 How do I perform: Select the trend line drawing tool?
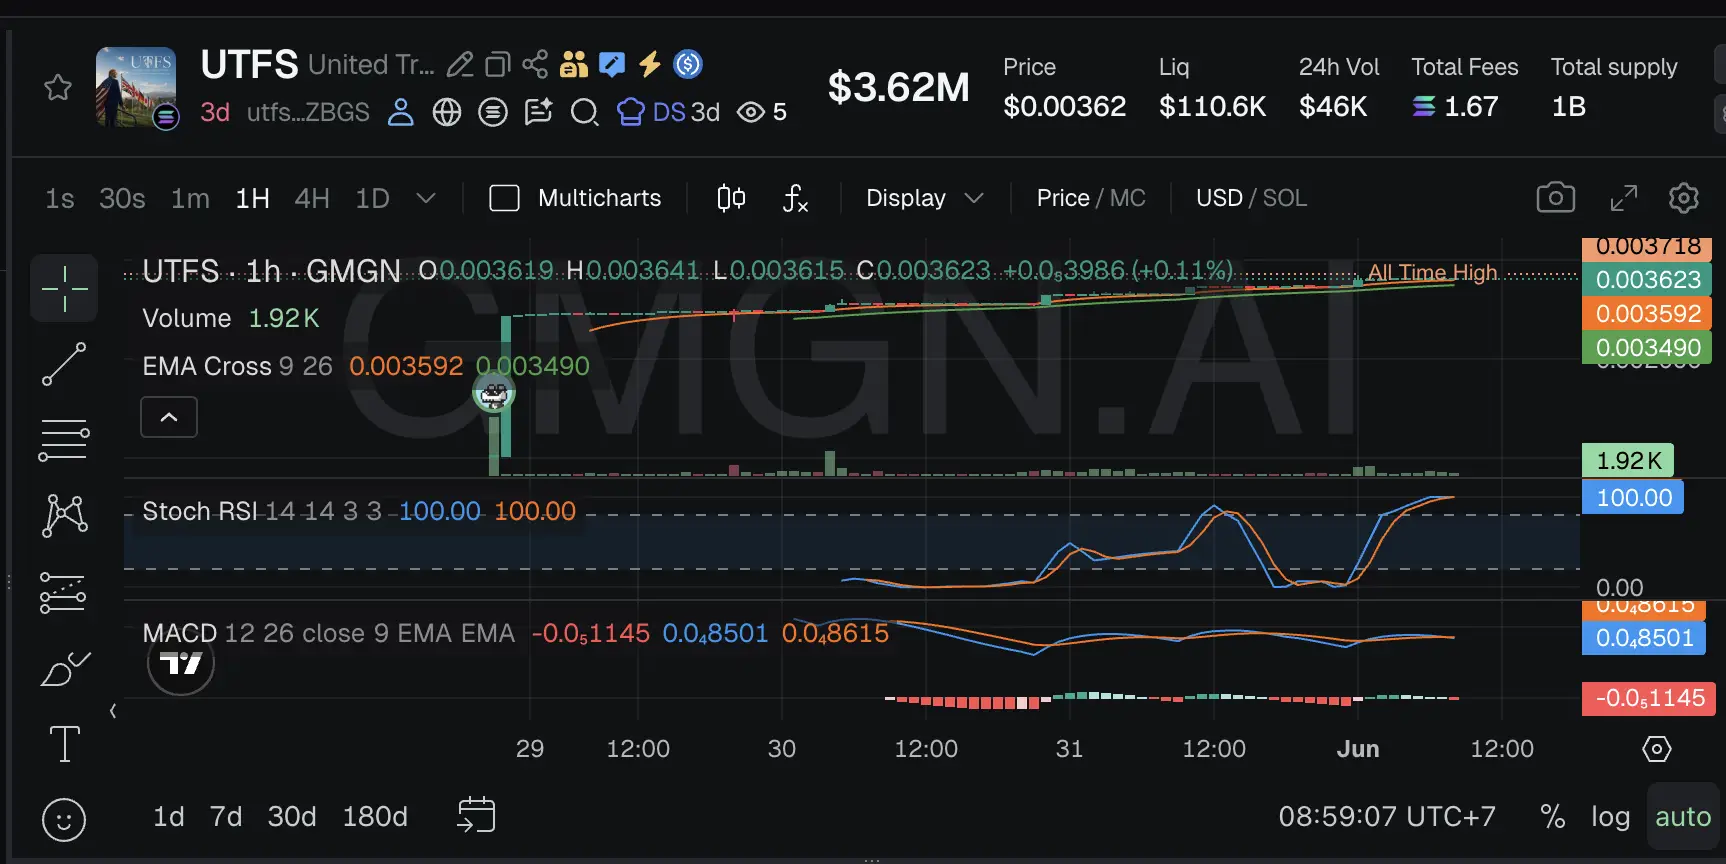pyautogui.click(x=64, y=364)
